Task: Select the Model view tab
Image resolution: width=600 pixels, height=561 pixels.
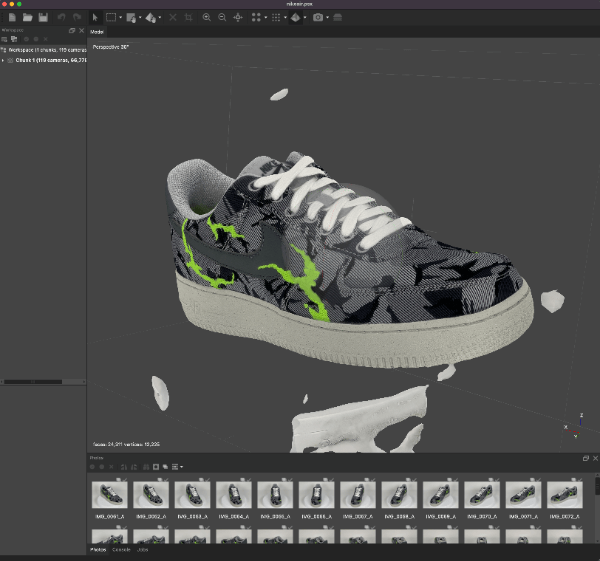Action: (x=98, y=31)
